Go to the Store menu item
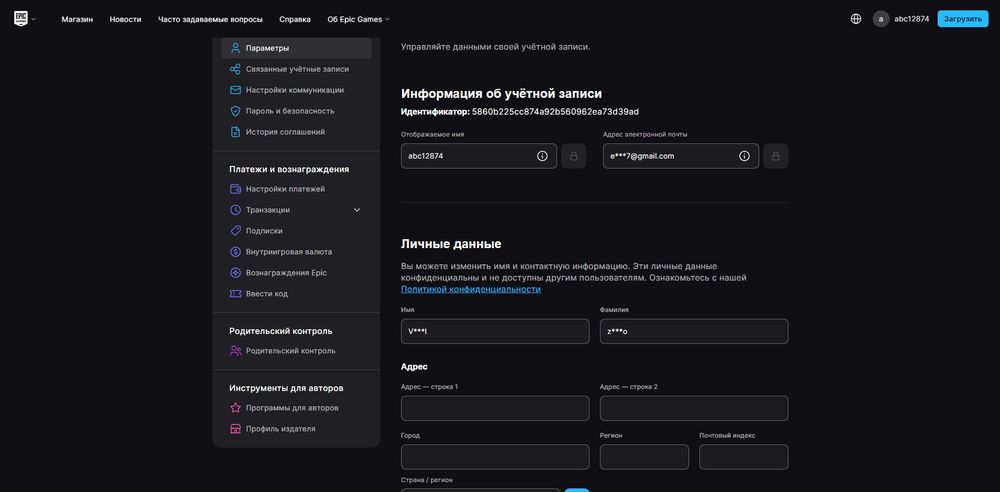Screen dimensions: 1000x492 click(x=77, y=19)
